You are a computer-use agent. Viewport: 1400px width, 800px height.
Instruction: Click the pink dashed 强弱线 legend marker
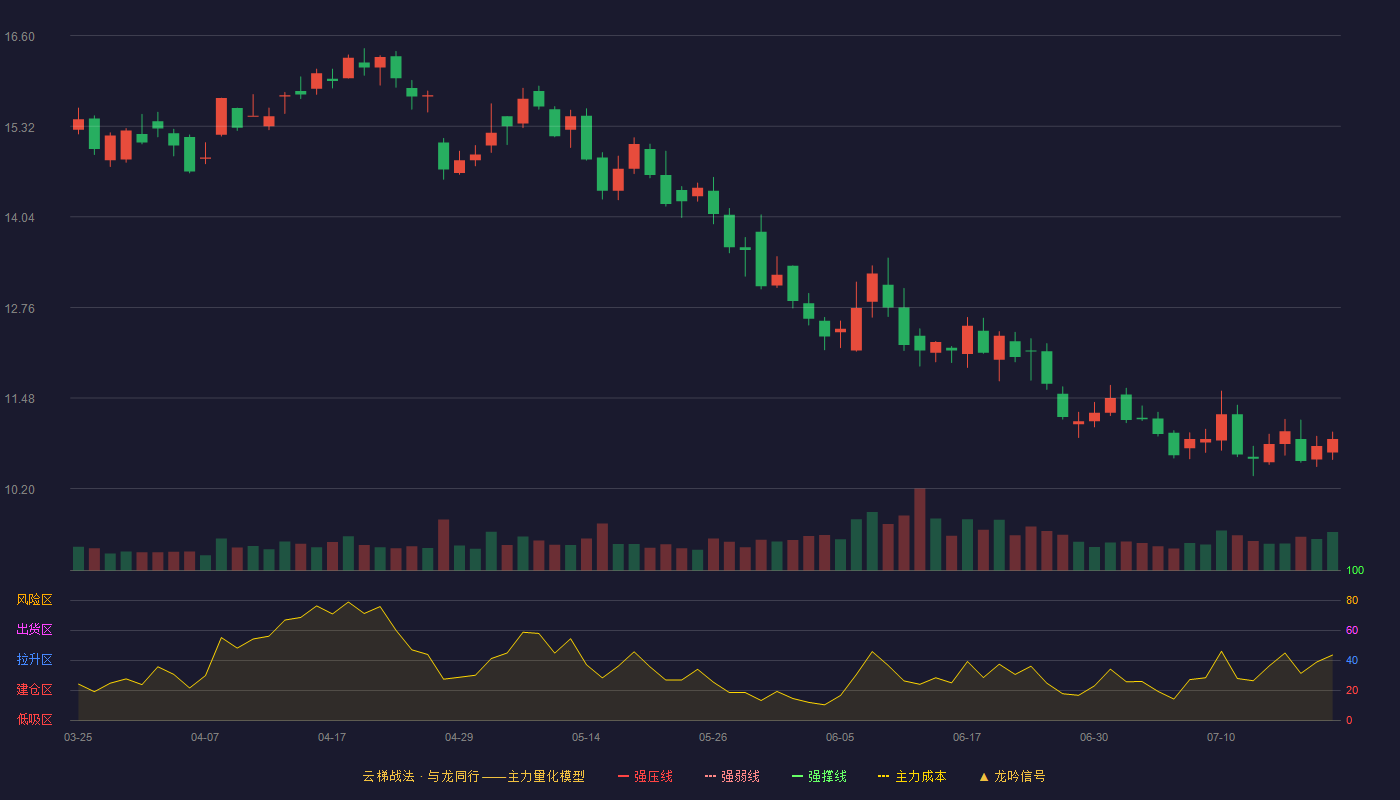(711, 776)
